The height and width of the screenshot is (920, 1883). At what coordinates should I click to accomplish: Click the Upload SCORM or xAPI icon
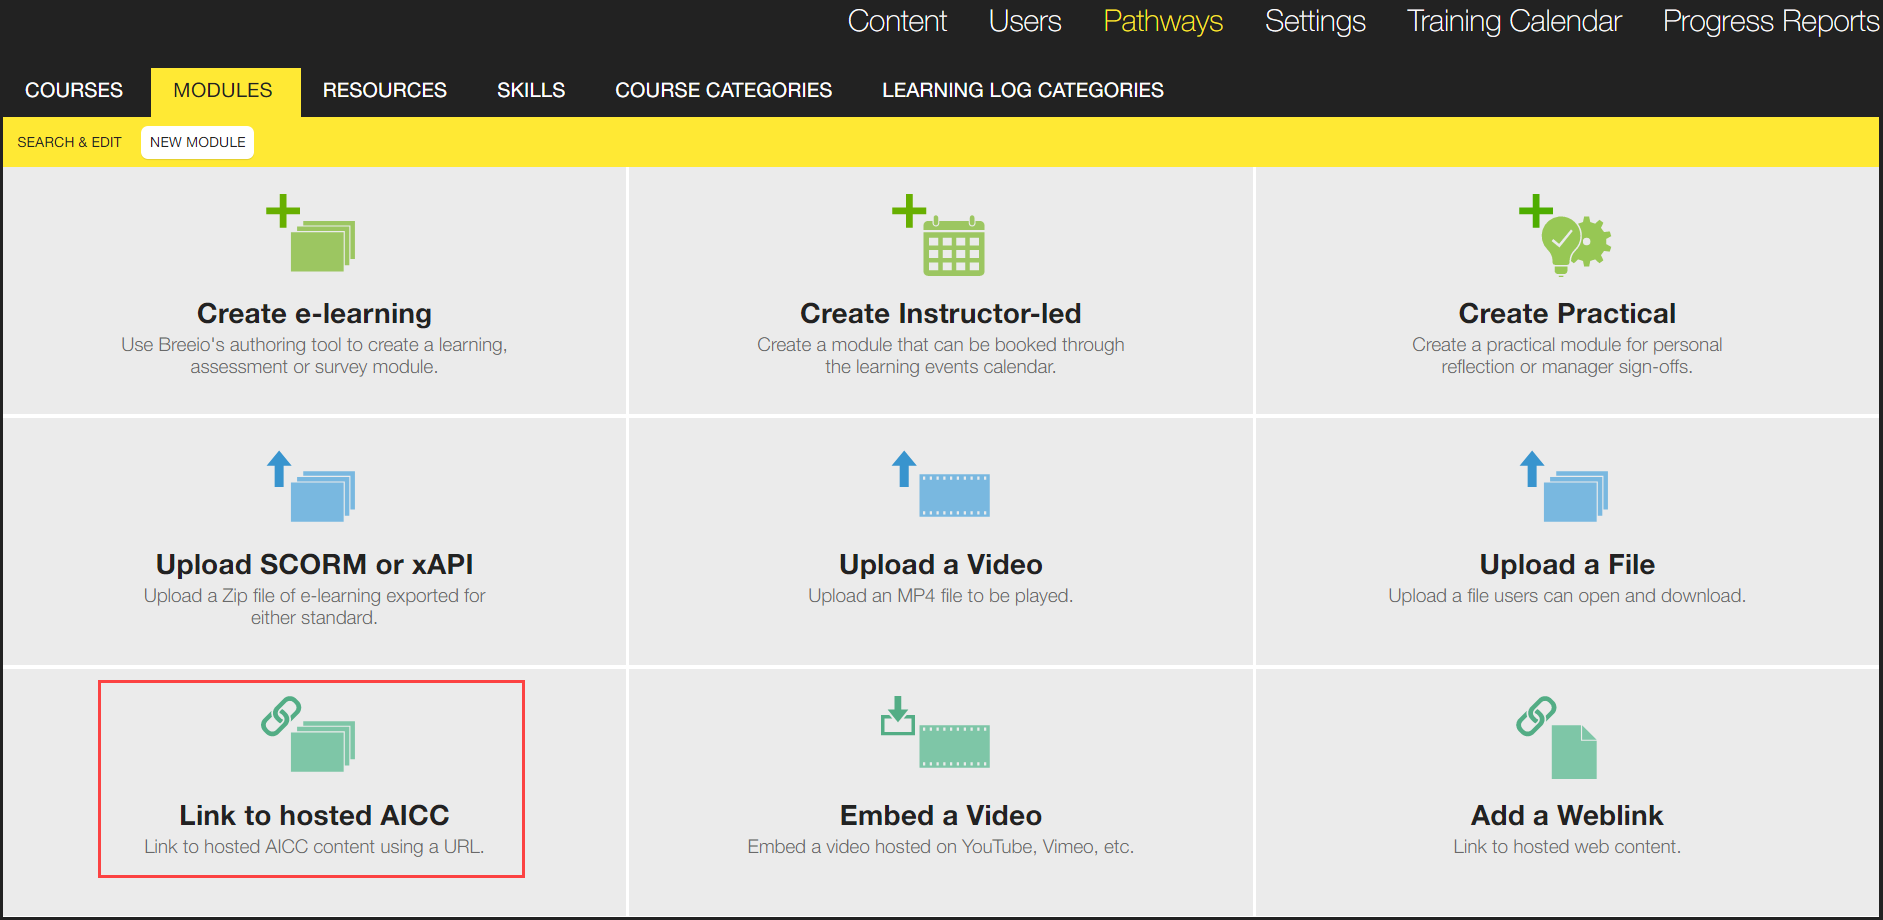click(311, 486)
